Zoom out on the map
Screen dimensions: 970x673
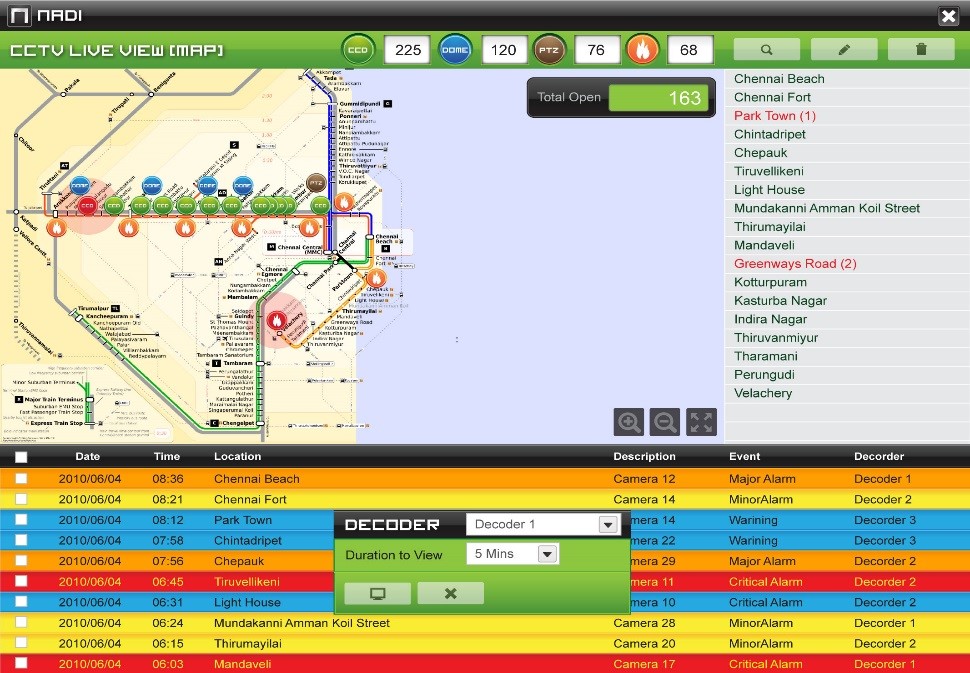(665, 422)
